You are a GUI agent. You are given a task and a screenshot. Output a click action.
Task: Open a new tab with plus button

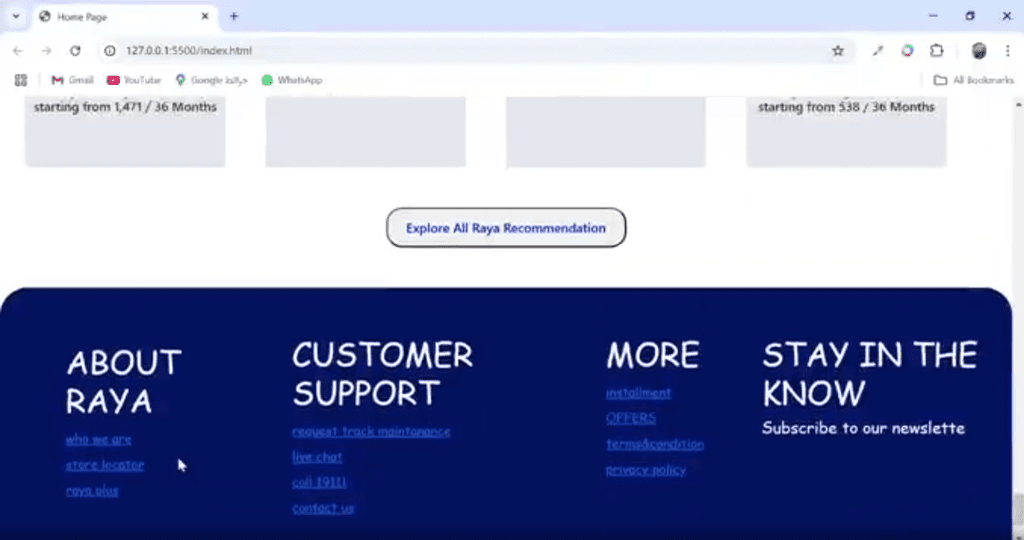click(x=234, y=16)
